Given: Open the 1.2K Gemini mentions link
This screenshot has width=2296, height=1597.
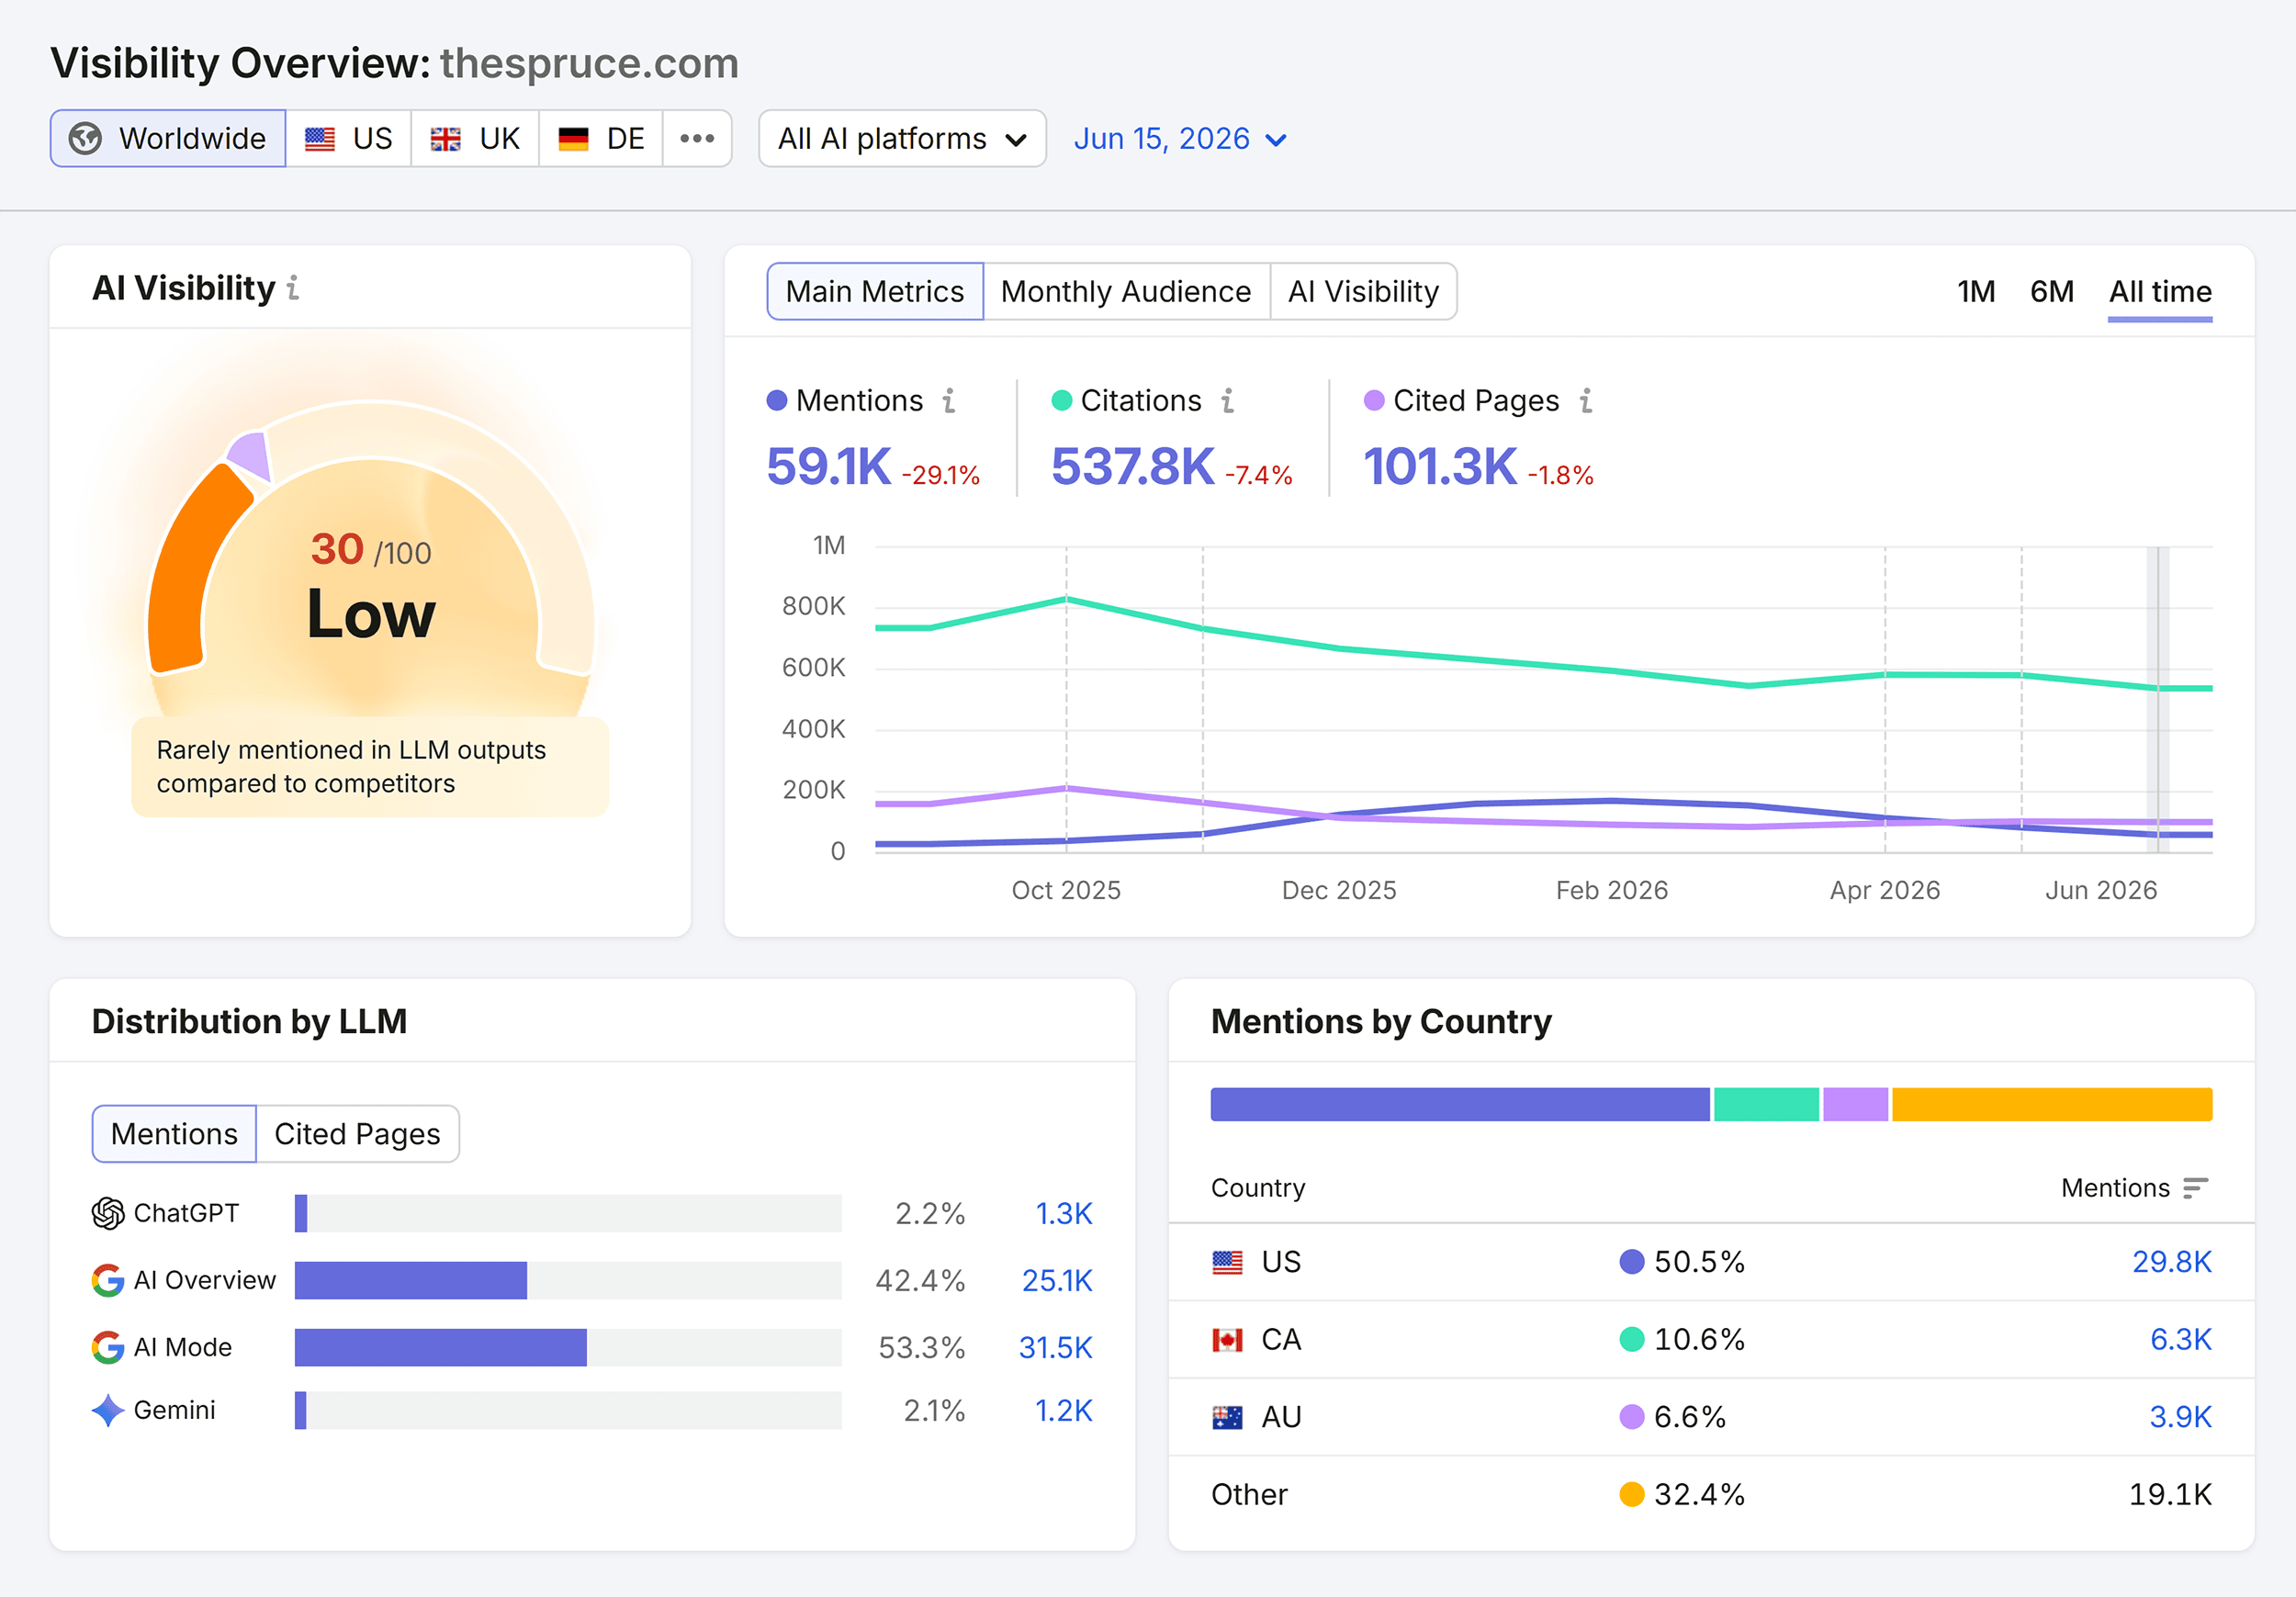Looking at the screenshot, I should [x=1063, y=1410].
